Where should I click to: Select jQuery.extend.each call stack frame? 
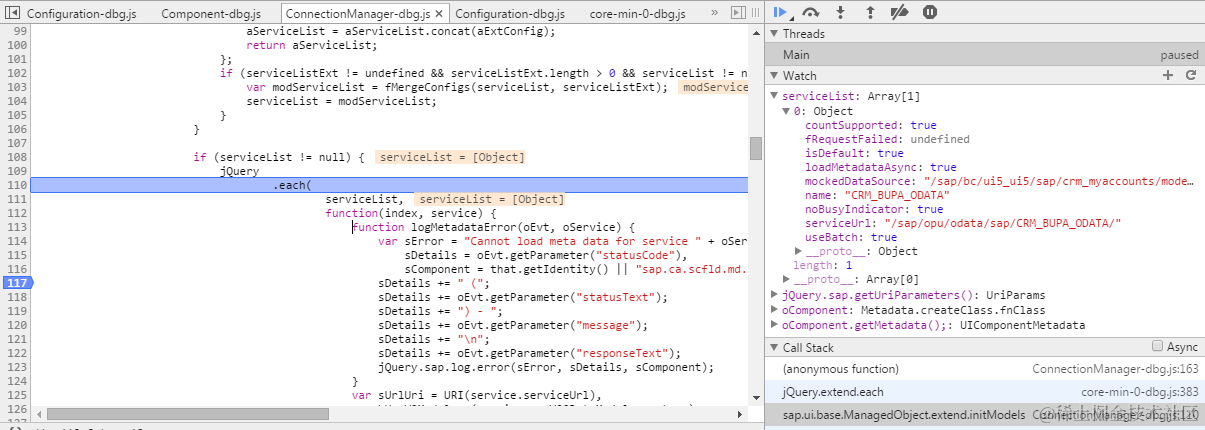coord(984,392)
